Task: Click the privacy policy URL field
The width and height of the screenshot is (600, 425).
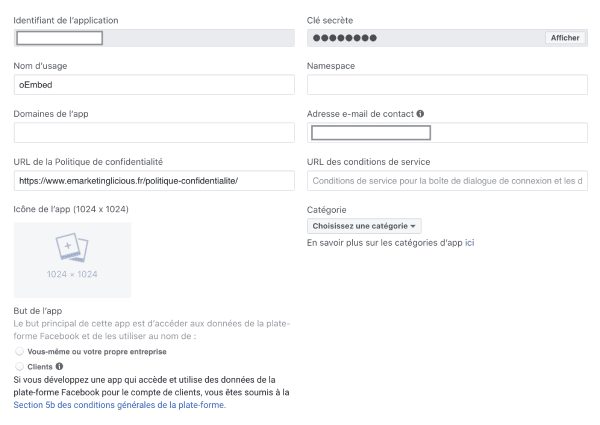Action: tap(154, 180)
